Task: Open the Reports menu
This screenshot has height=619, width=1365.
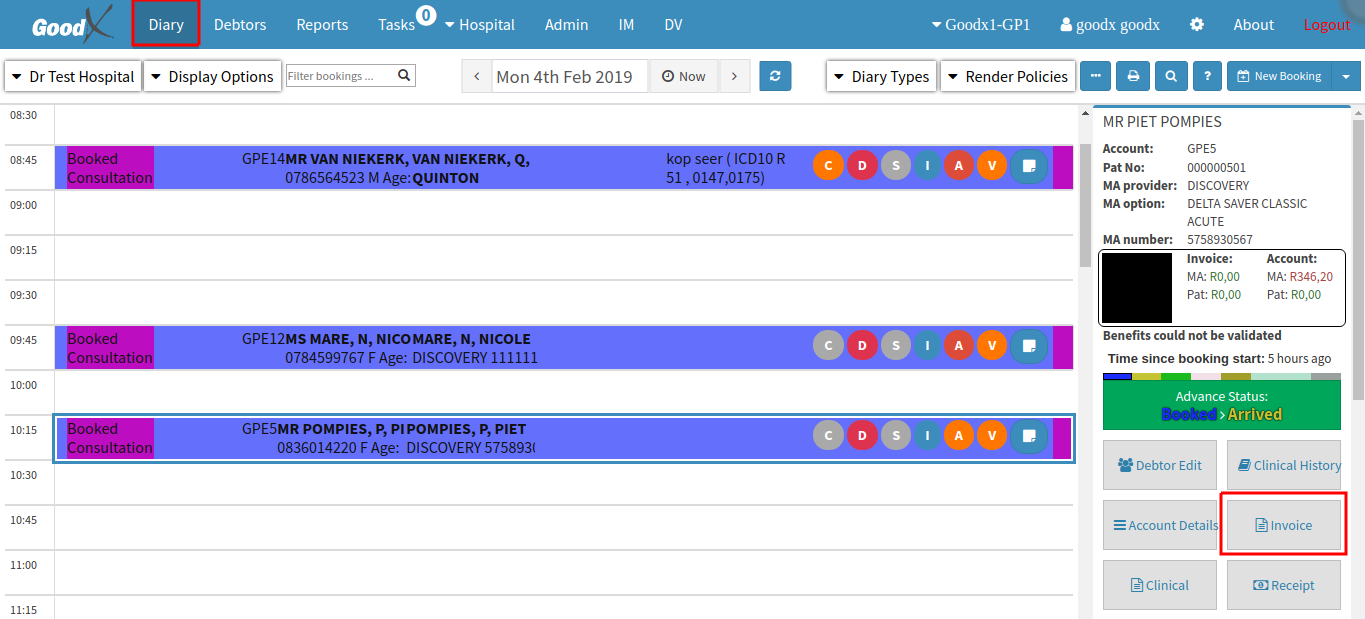Action: pos(322,24)
